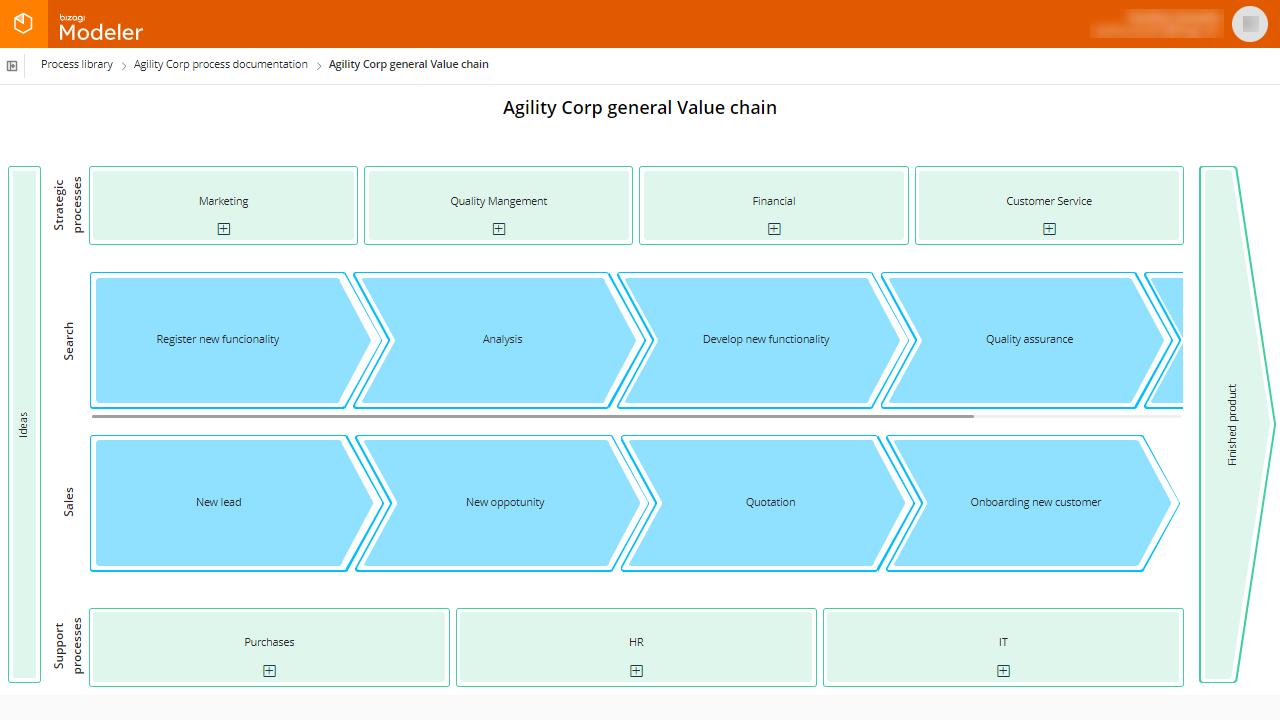This screenshot has width=1280, height=722.
Task: Click the Analysis chevron step
Action: click(502, 340)
